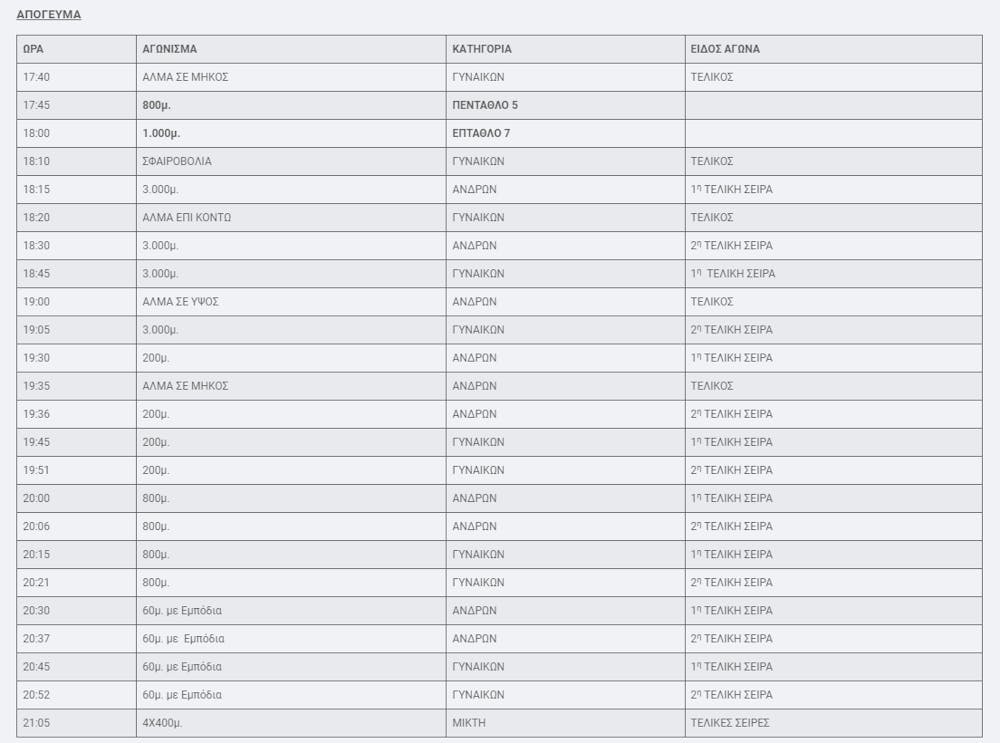Select the ΠΕΝΤΑΘΛΟ 5 category cell

485,105
